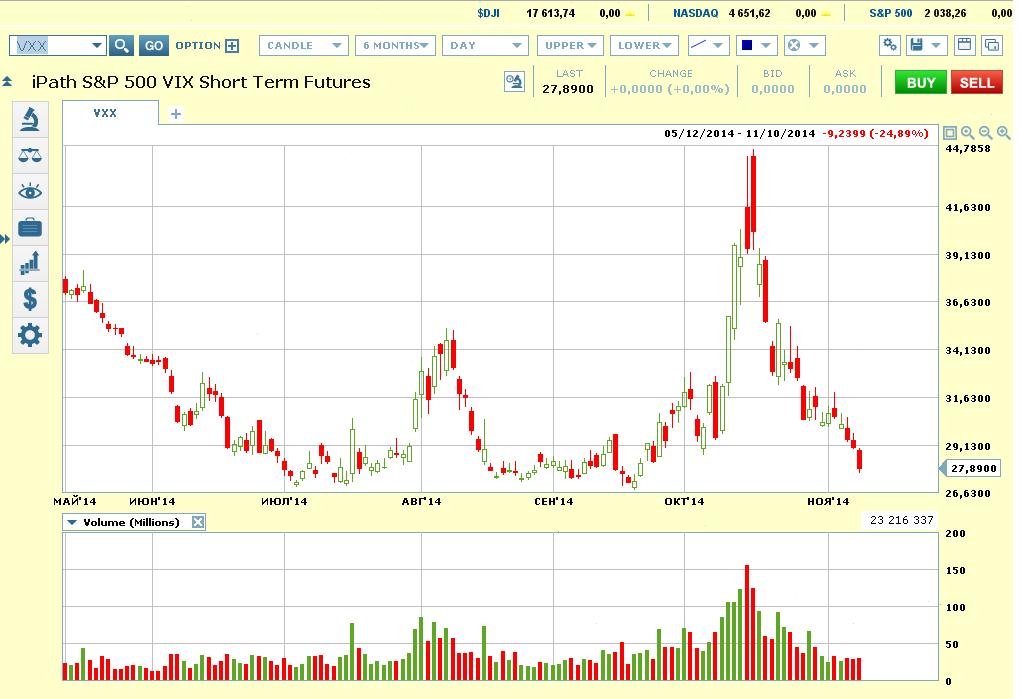Click the rising bar chart icon

click(x=30, y=263)
